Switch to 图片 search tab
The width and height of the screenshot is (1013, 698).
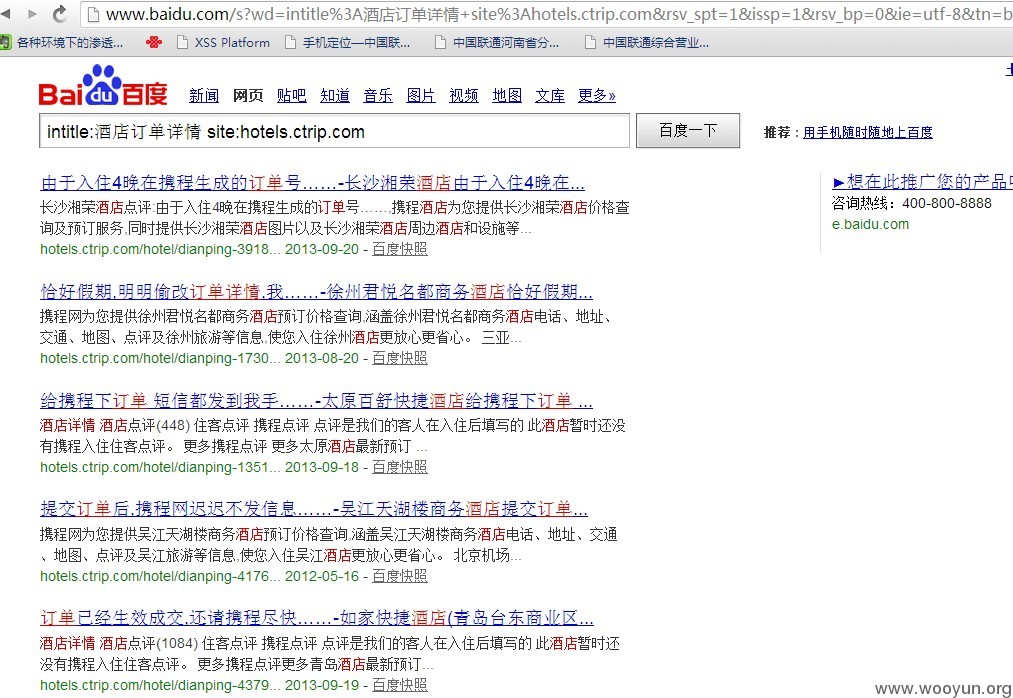(421, 96)
